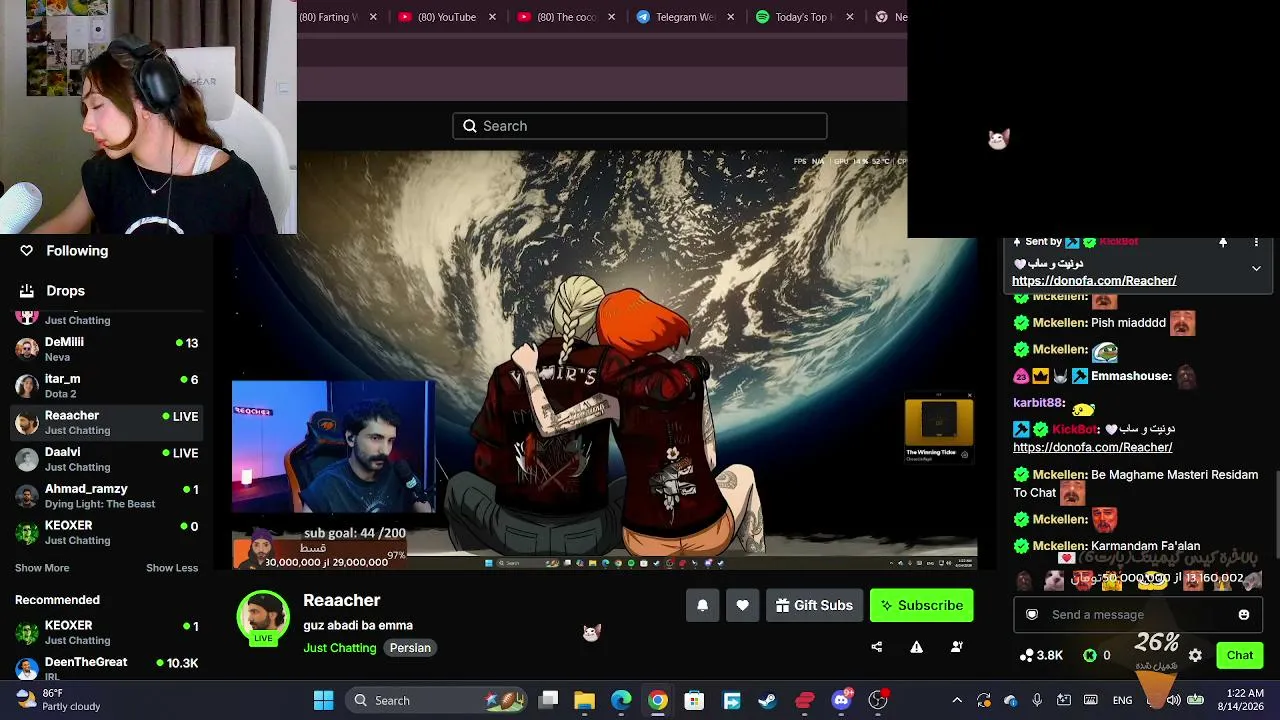
Task: Click the Gift Subs button
Action: click(814, 605)
